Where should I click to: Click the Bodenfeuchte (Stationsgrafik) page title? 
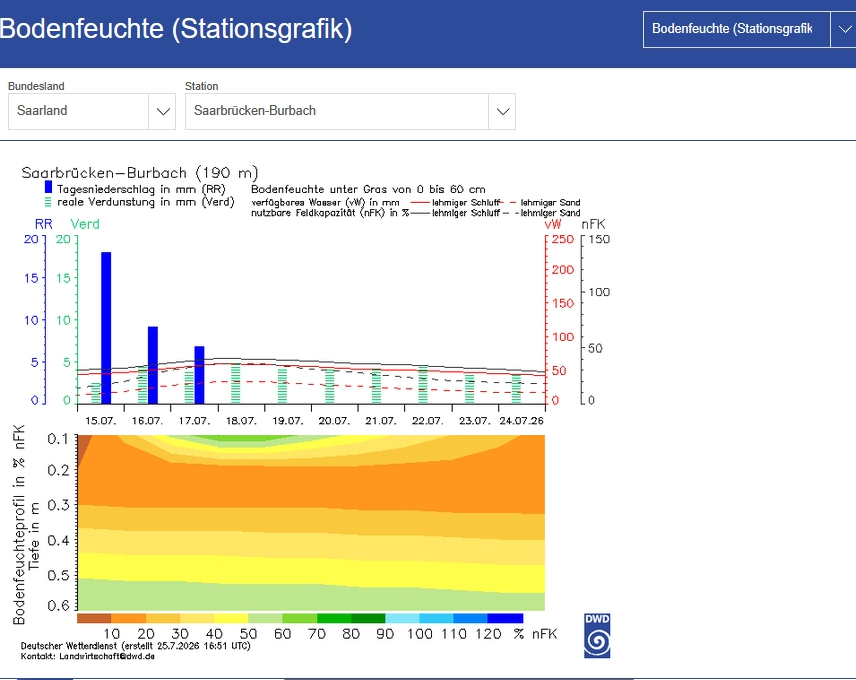175,28
